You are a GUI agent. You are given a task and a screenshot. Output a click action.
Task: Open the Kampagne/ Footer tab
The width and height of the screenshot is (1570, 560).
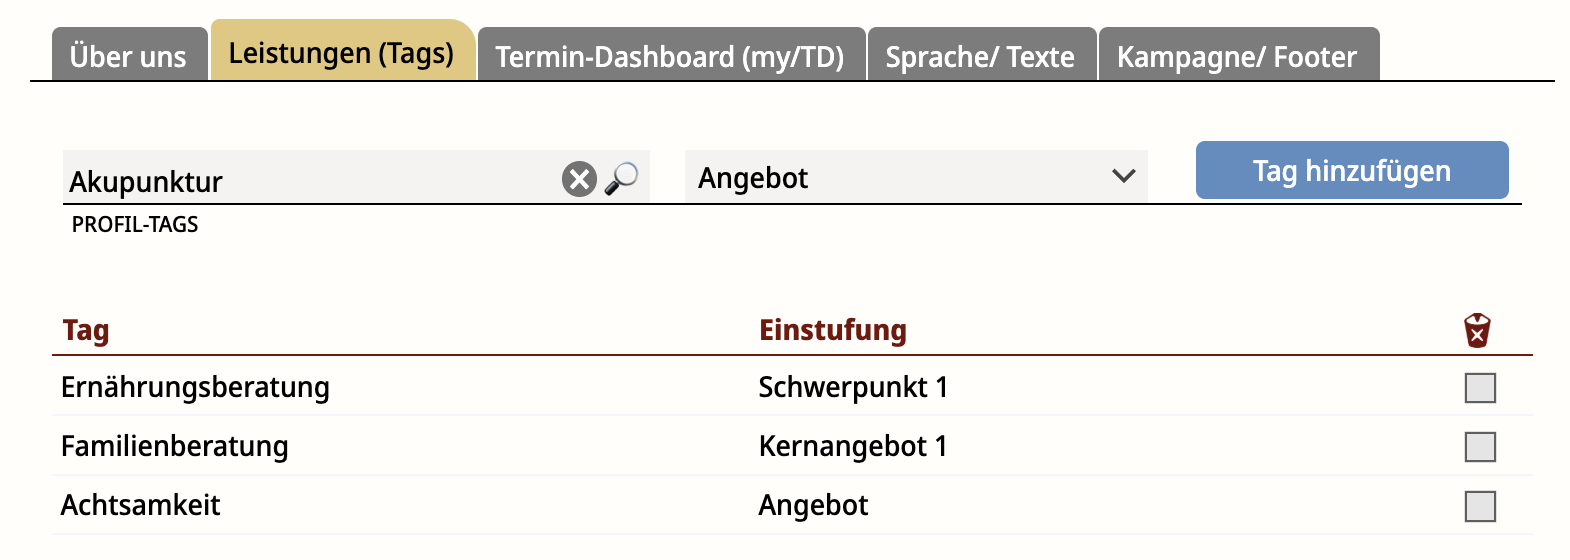point(1238,55)
